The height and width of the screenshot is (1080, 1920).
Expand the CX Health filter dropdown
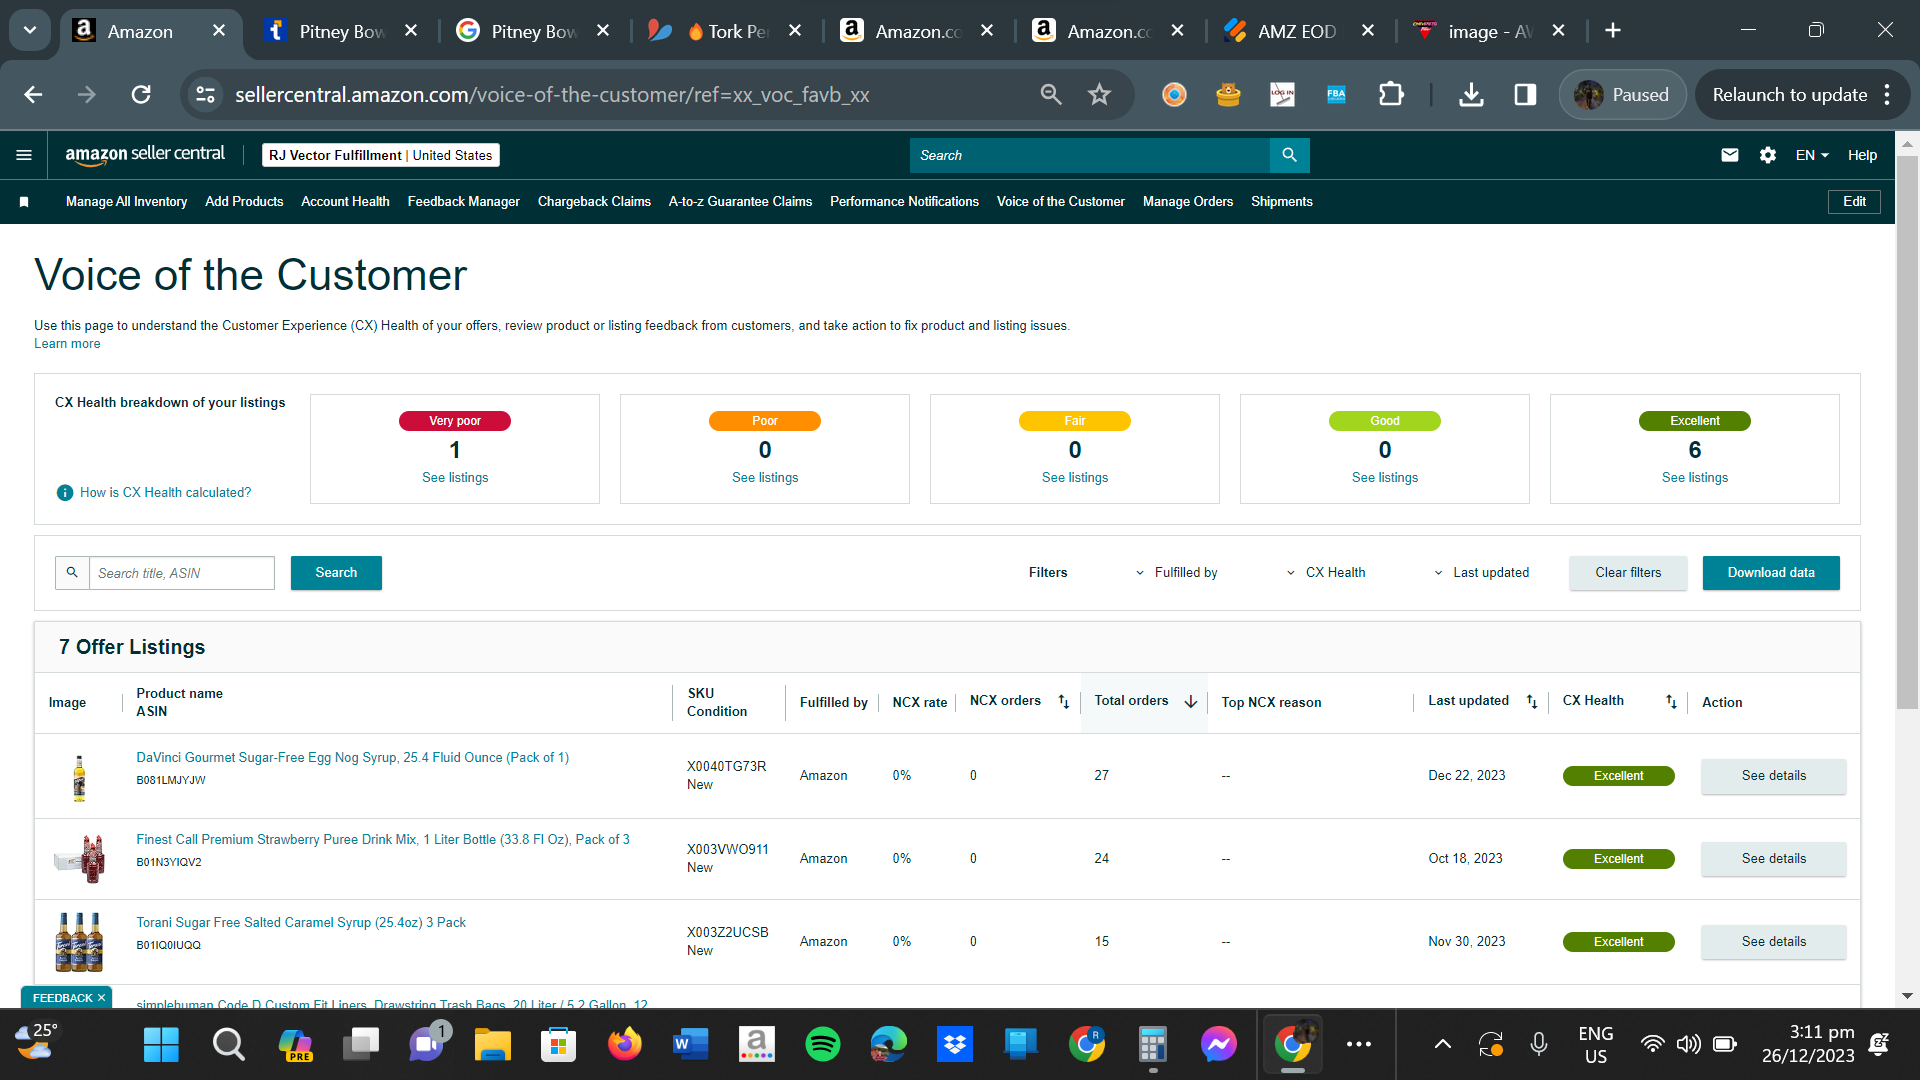[x=1325, y=573]
